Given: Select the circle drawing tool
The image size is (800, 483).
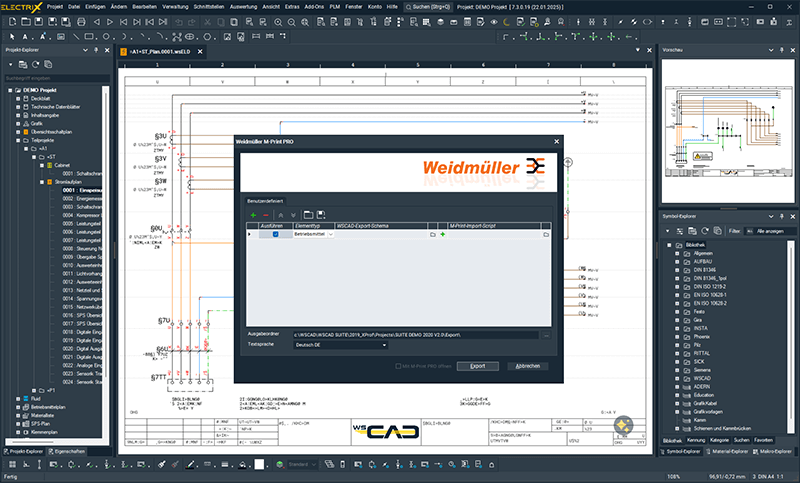Looking at the screenshot, I should click(106, 37).
